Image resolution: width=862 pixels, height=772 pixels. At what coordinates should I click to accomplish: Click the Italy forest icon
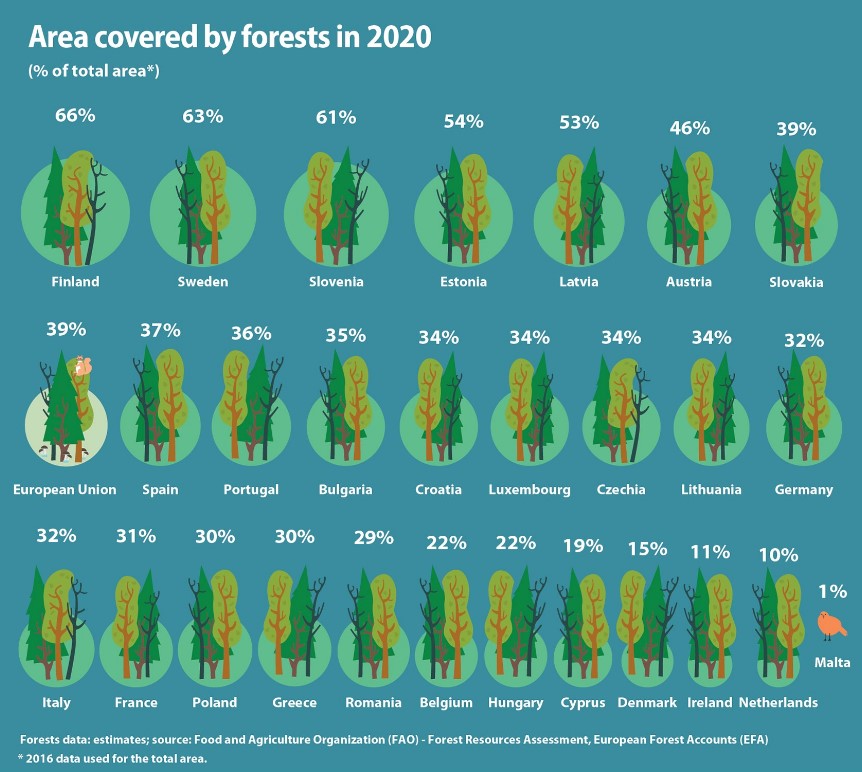pos(56,622)
